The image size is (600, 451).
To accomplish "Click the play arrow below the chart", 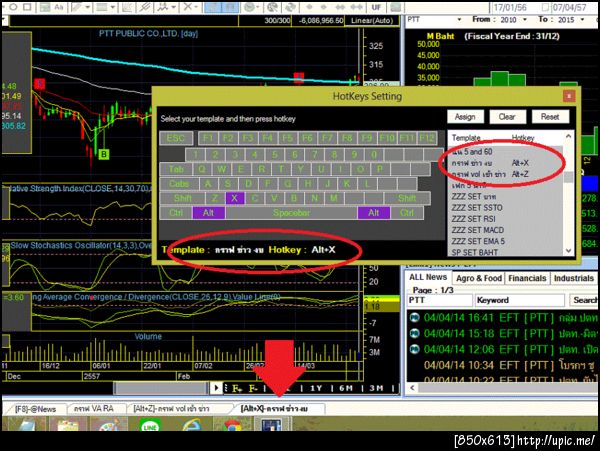I will point(216,388).
